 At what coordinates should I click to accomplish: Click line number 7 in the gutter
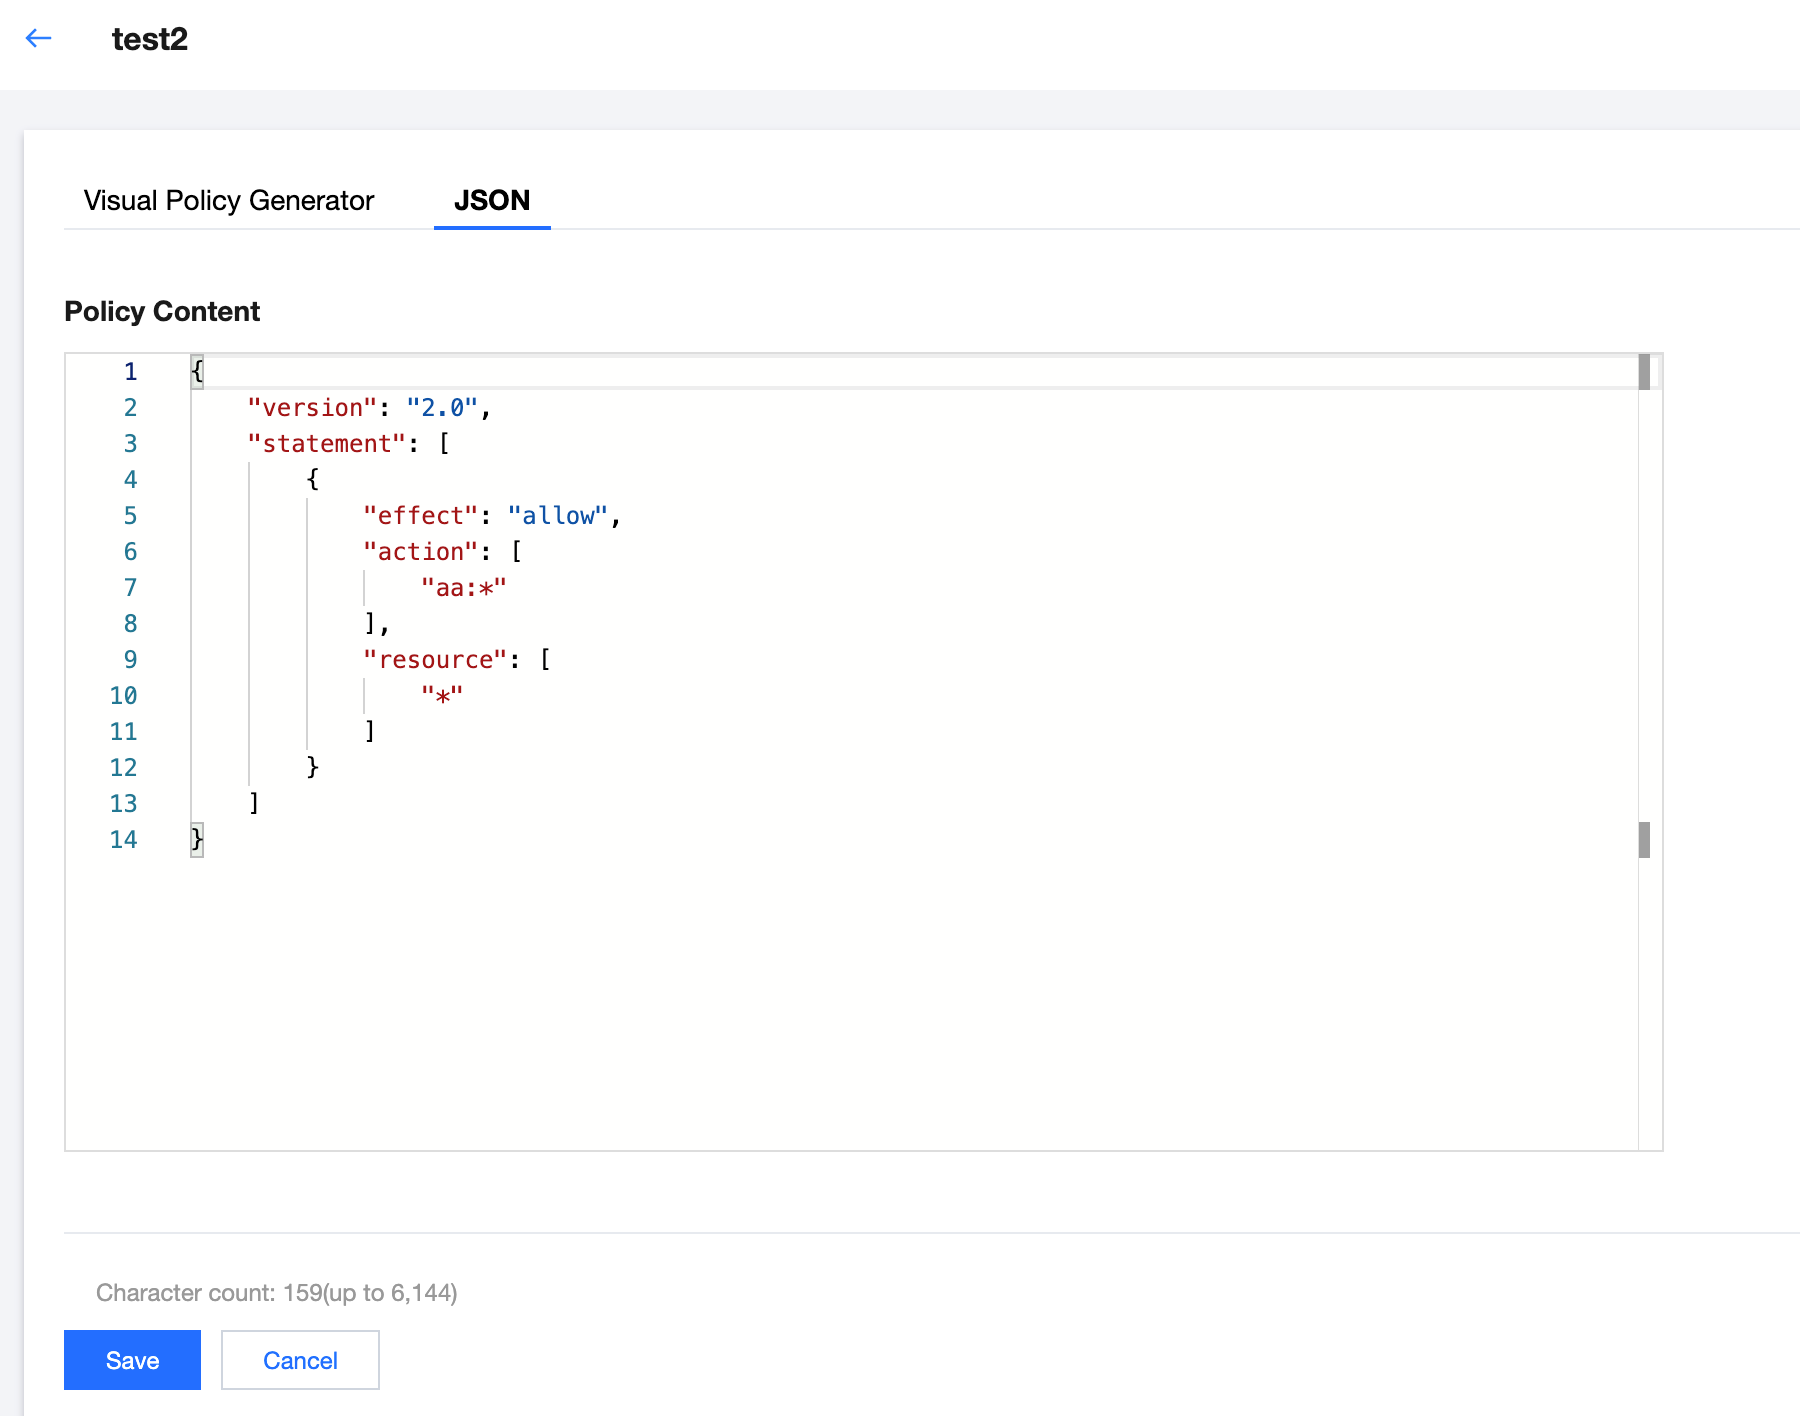[130, 588]
